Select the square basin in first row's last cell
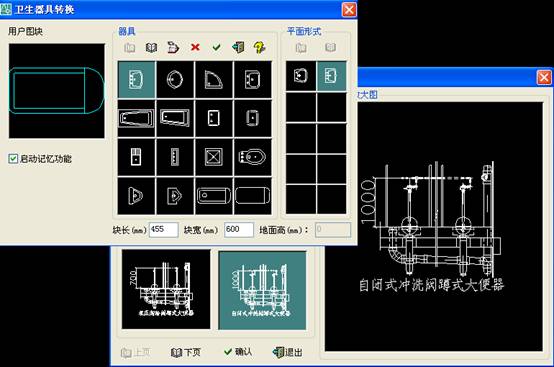The height and width of the screenshot is (367, 554). coord(253,79)
